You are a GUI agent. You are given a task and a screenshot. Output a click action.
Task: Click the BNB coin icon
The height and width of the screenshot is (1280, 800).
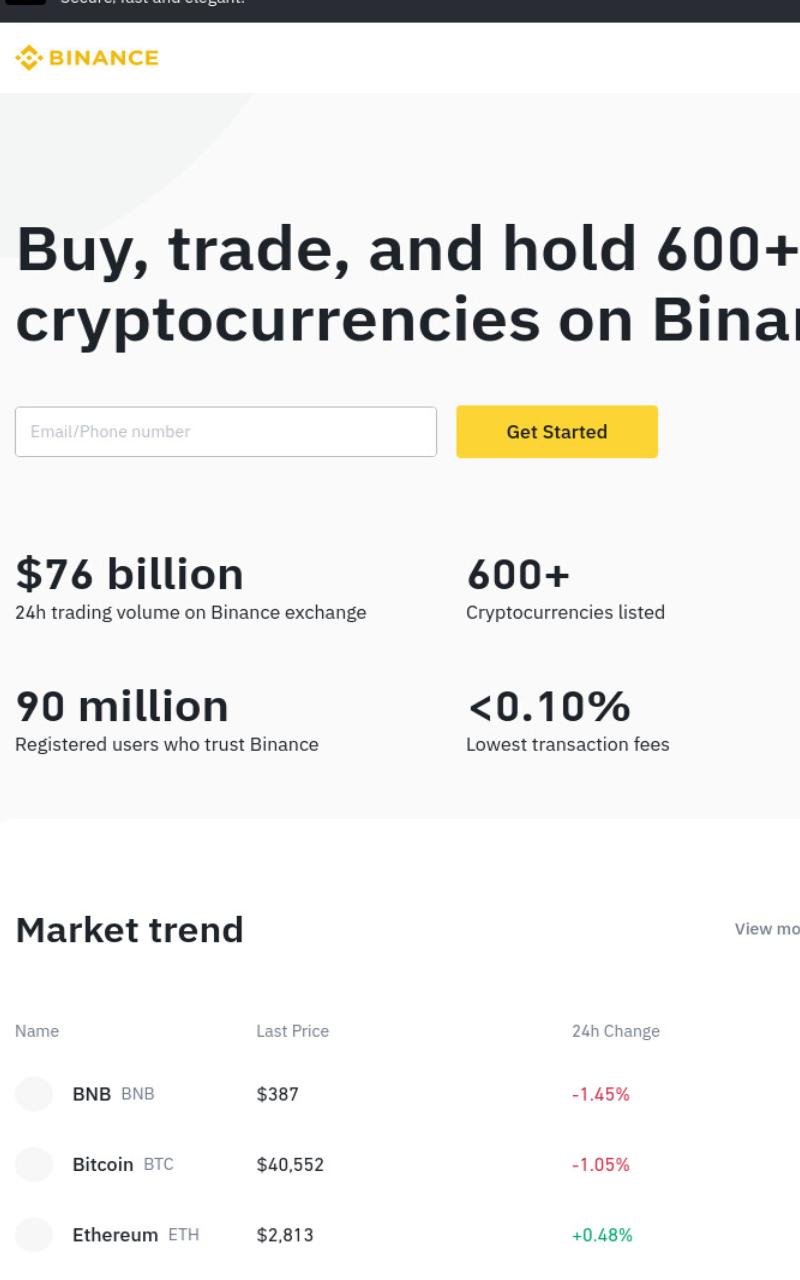tap(34, 1094)
